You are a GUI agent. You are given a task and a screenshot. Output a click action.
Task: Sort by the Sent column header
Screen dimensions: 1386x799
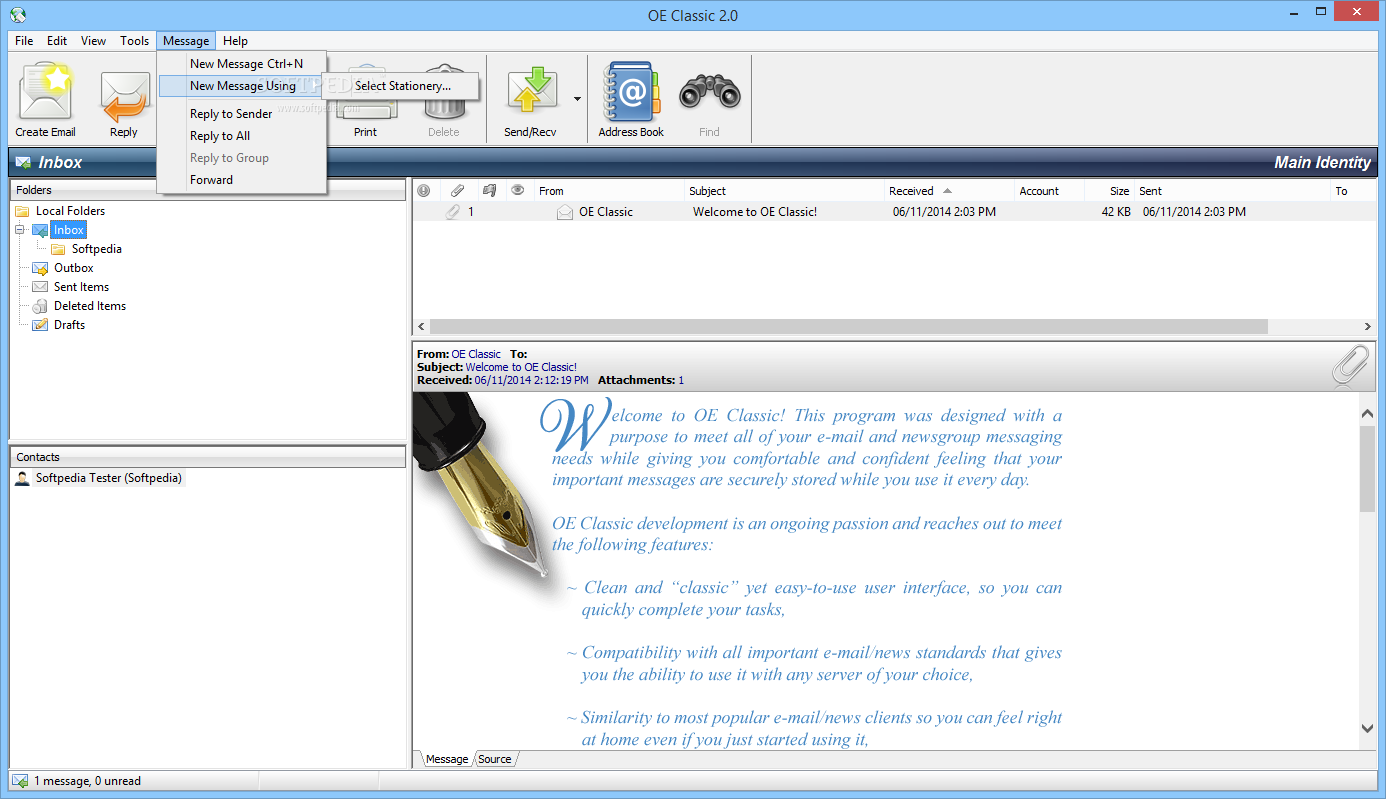tap(1233, 191)
